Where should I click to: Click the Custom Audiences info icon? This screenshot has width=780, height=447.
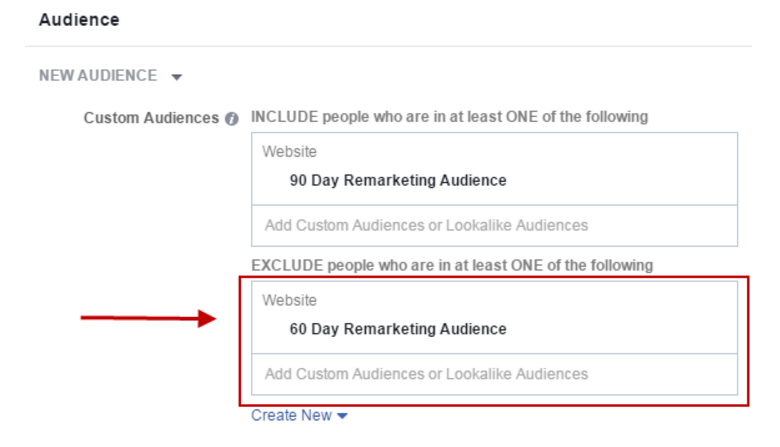coord(232,118)
